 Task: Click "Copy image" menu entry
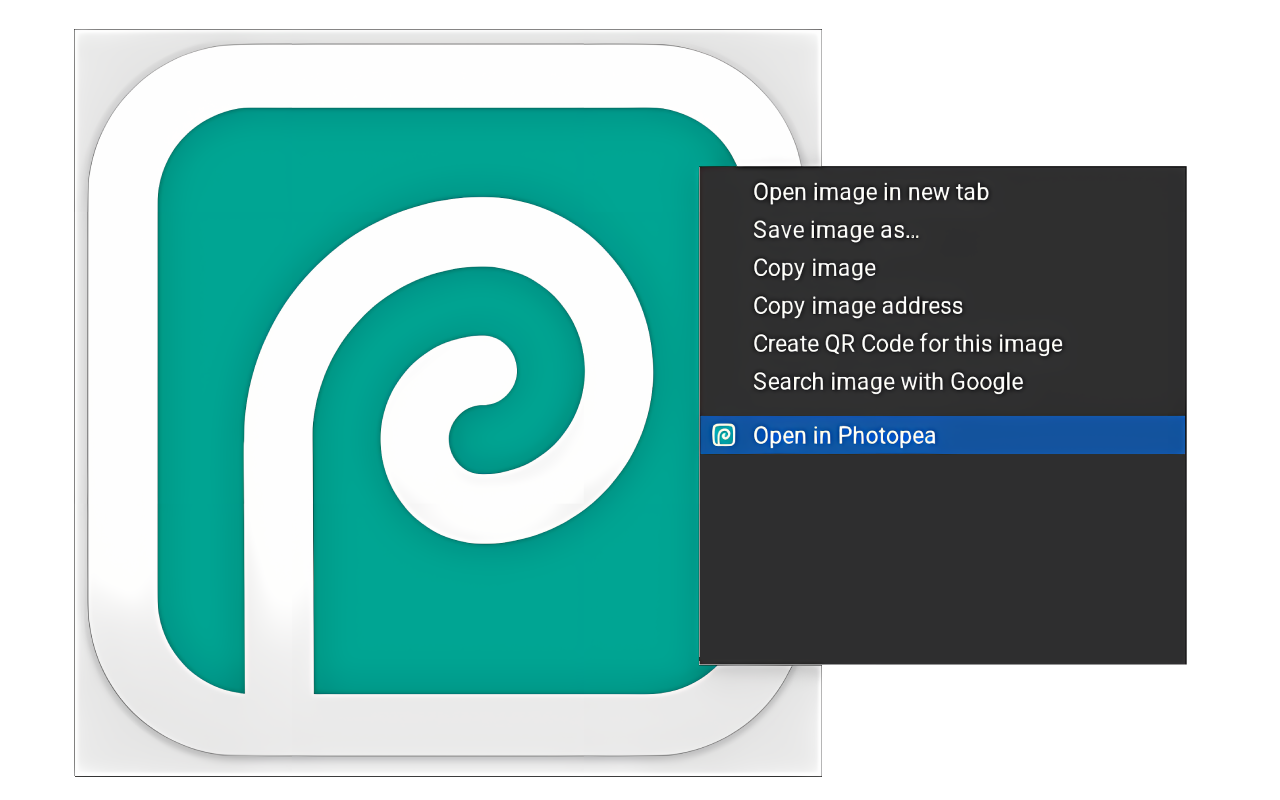(x=942, y=268)
